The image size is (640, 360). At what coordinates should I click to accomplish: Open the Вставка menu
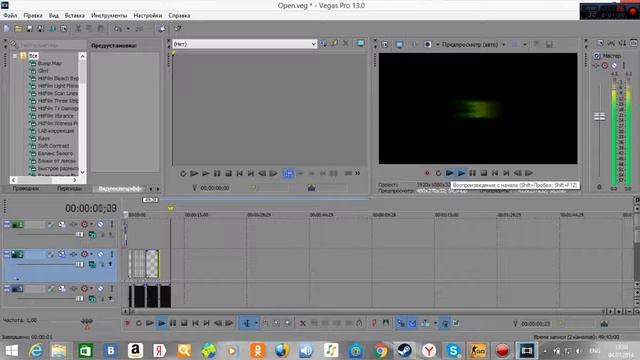pyautogui.click(x=75, y=16)
